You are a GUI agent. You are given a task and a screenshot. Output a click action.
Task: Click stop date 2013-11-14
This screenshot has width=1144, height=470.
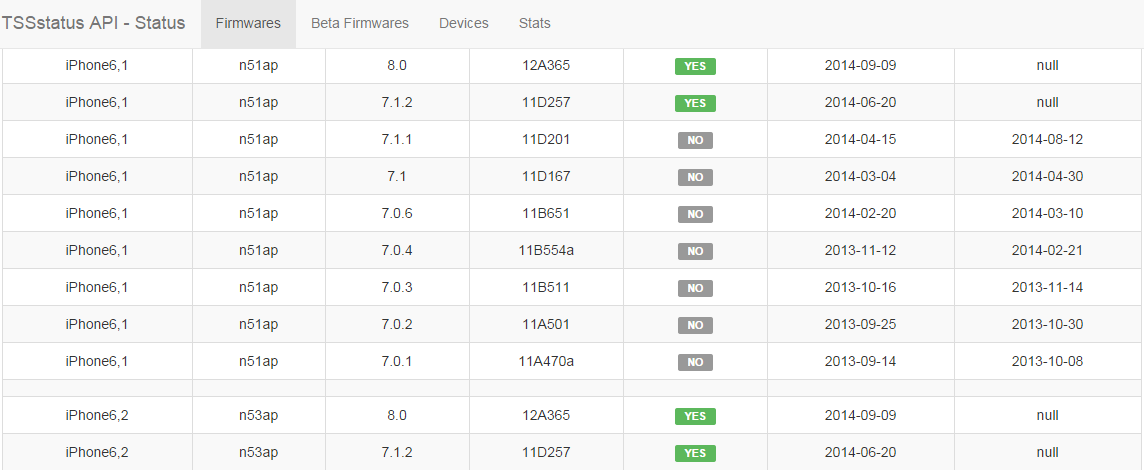point(1048,288)
